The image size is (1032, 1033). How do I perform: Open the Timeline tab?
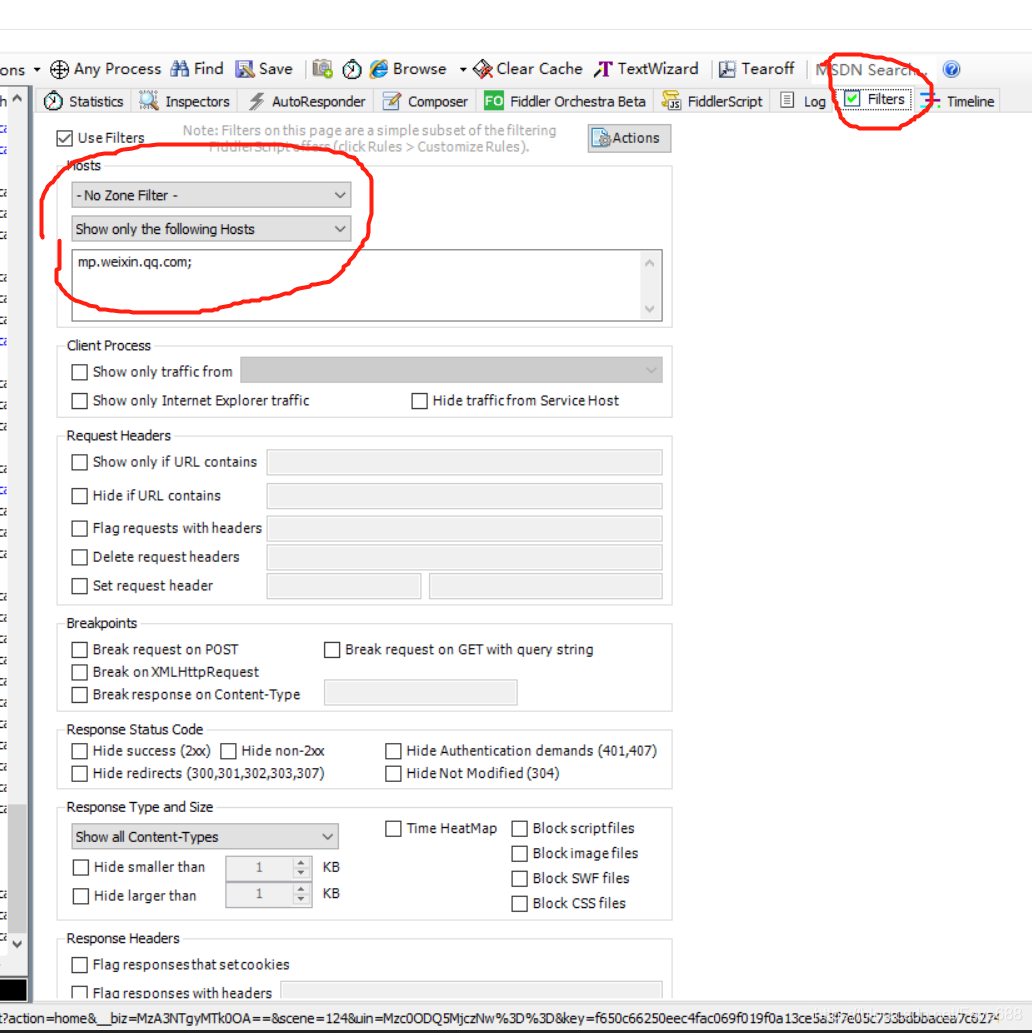(x=960, y=101)
